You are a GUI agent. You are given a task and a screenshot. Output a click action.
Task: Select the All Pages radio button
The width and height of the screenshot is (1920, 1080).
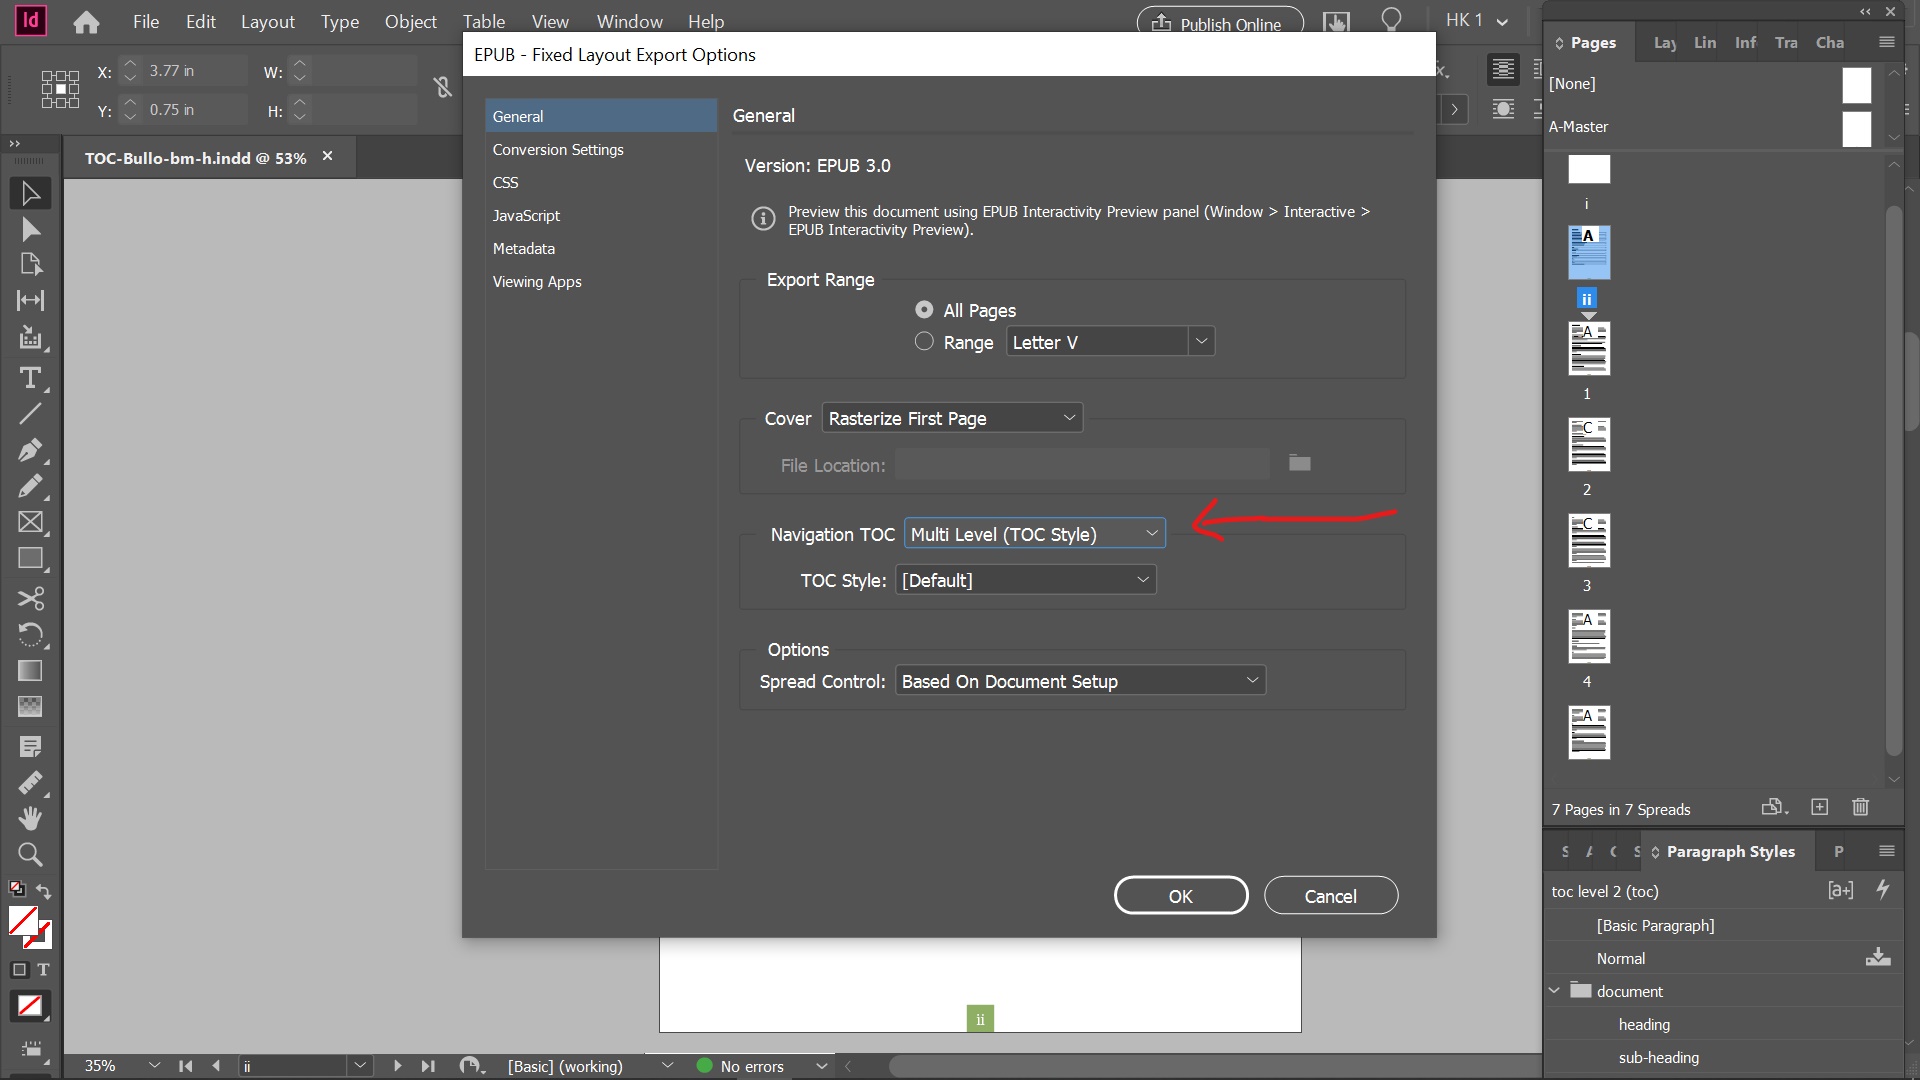click(924, 310)
